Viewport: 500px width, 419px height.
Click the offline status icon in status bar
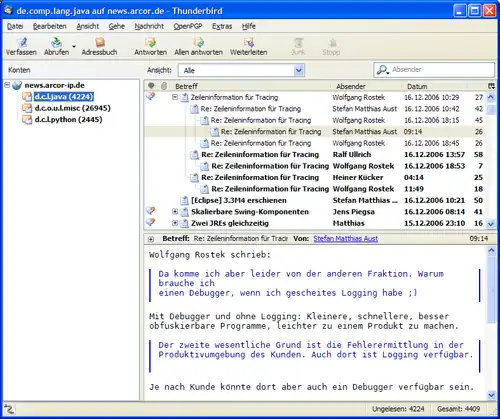coord(9,409)
